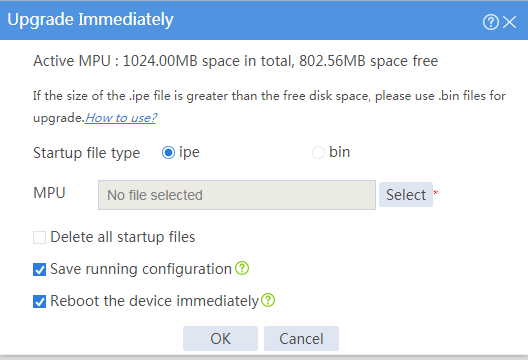The height and width of the screenshot is (360, 528).
Task: Click the Select button for MPU file
Action: point(406,195)
